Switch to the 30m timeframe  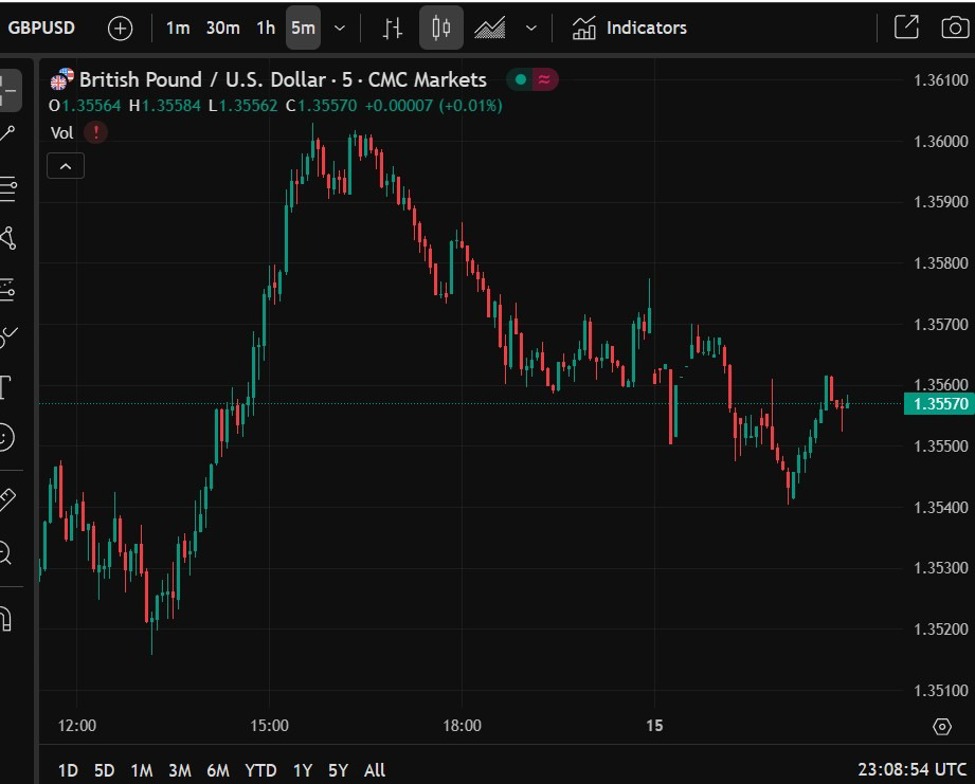pyautogui.click(x=222, y=28)
